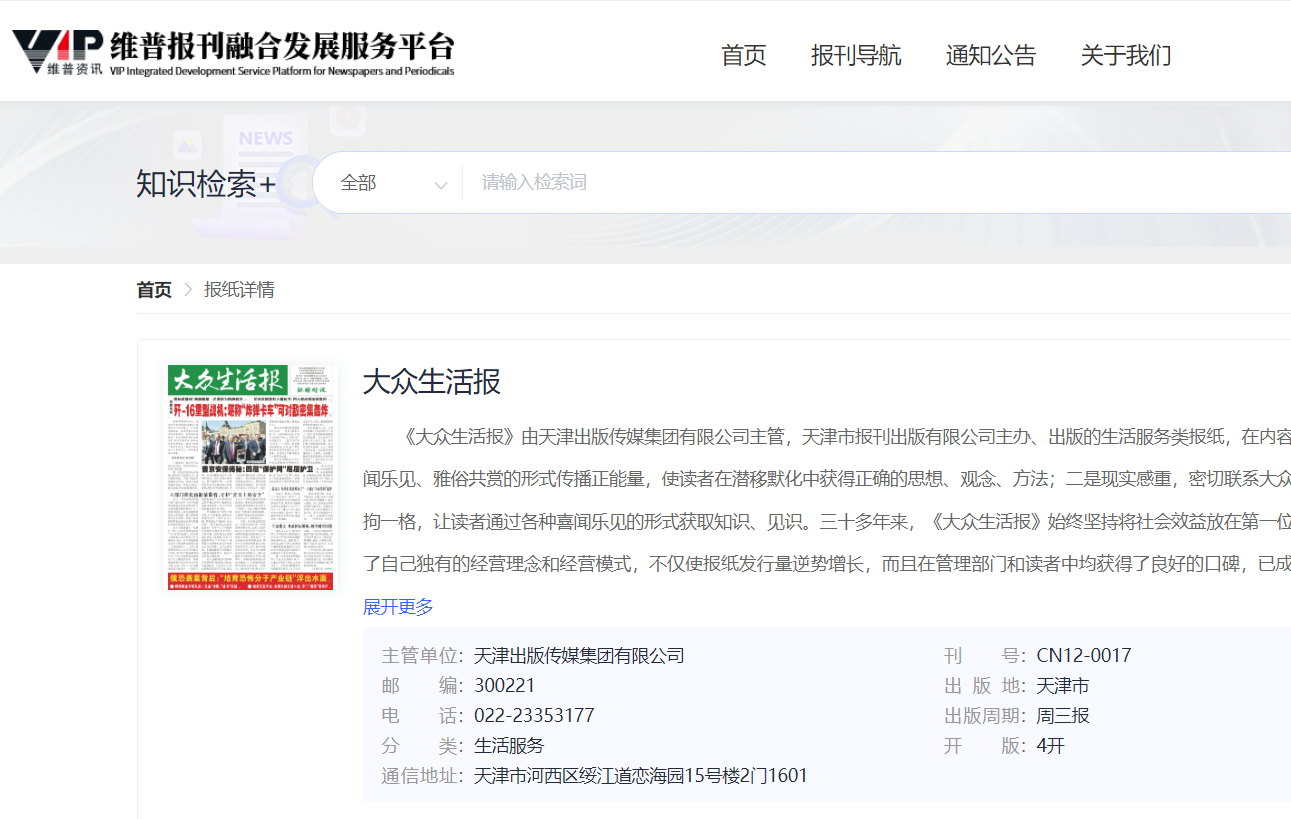Select the publication number CN12-0017
This screenshot has height=819, width=1291.
tap(1084, 656)
